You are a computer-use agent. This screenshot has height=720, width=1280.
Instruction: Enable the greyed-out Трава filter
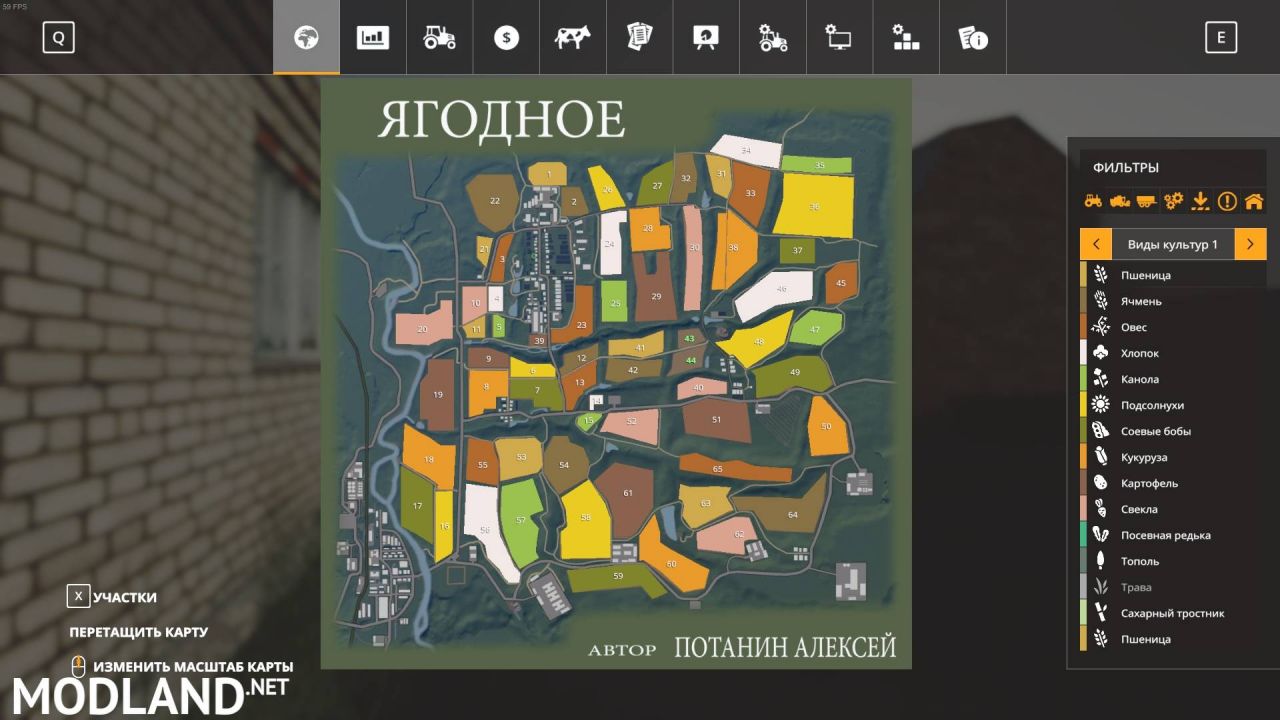[x=1173, y=587]
